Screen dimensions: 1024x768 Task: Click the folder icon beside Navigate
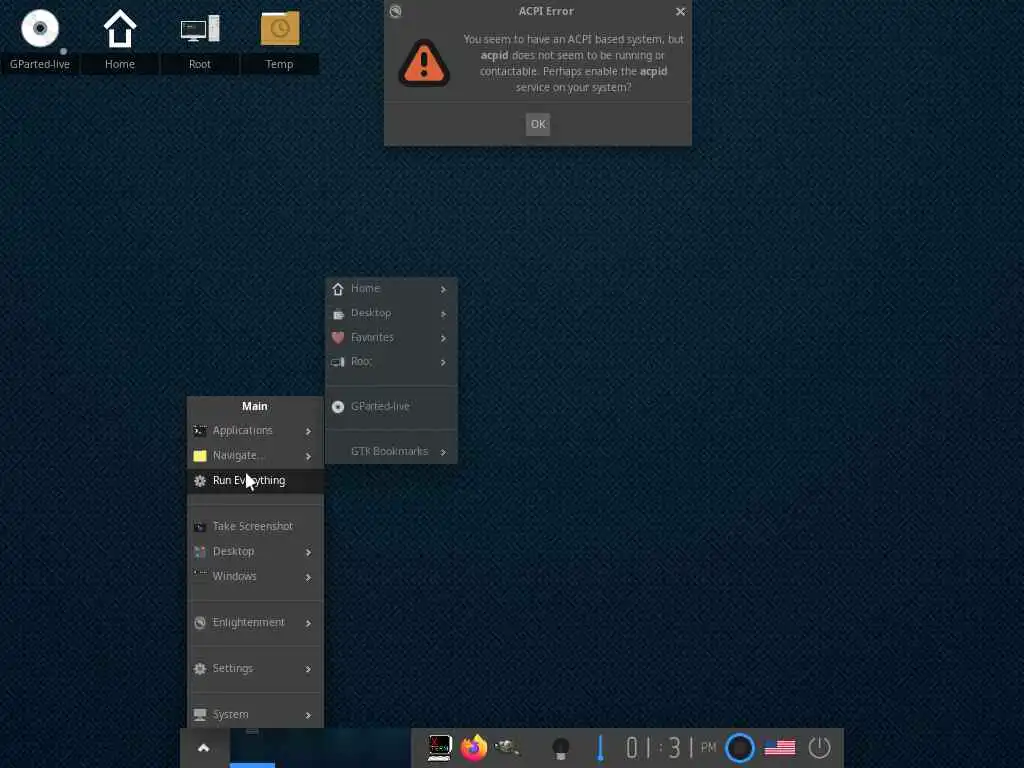pos(200,456)
